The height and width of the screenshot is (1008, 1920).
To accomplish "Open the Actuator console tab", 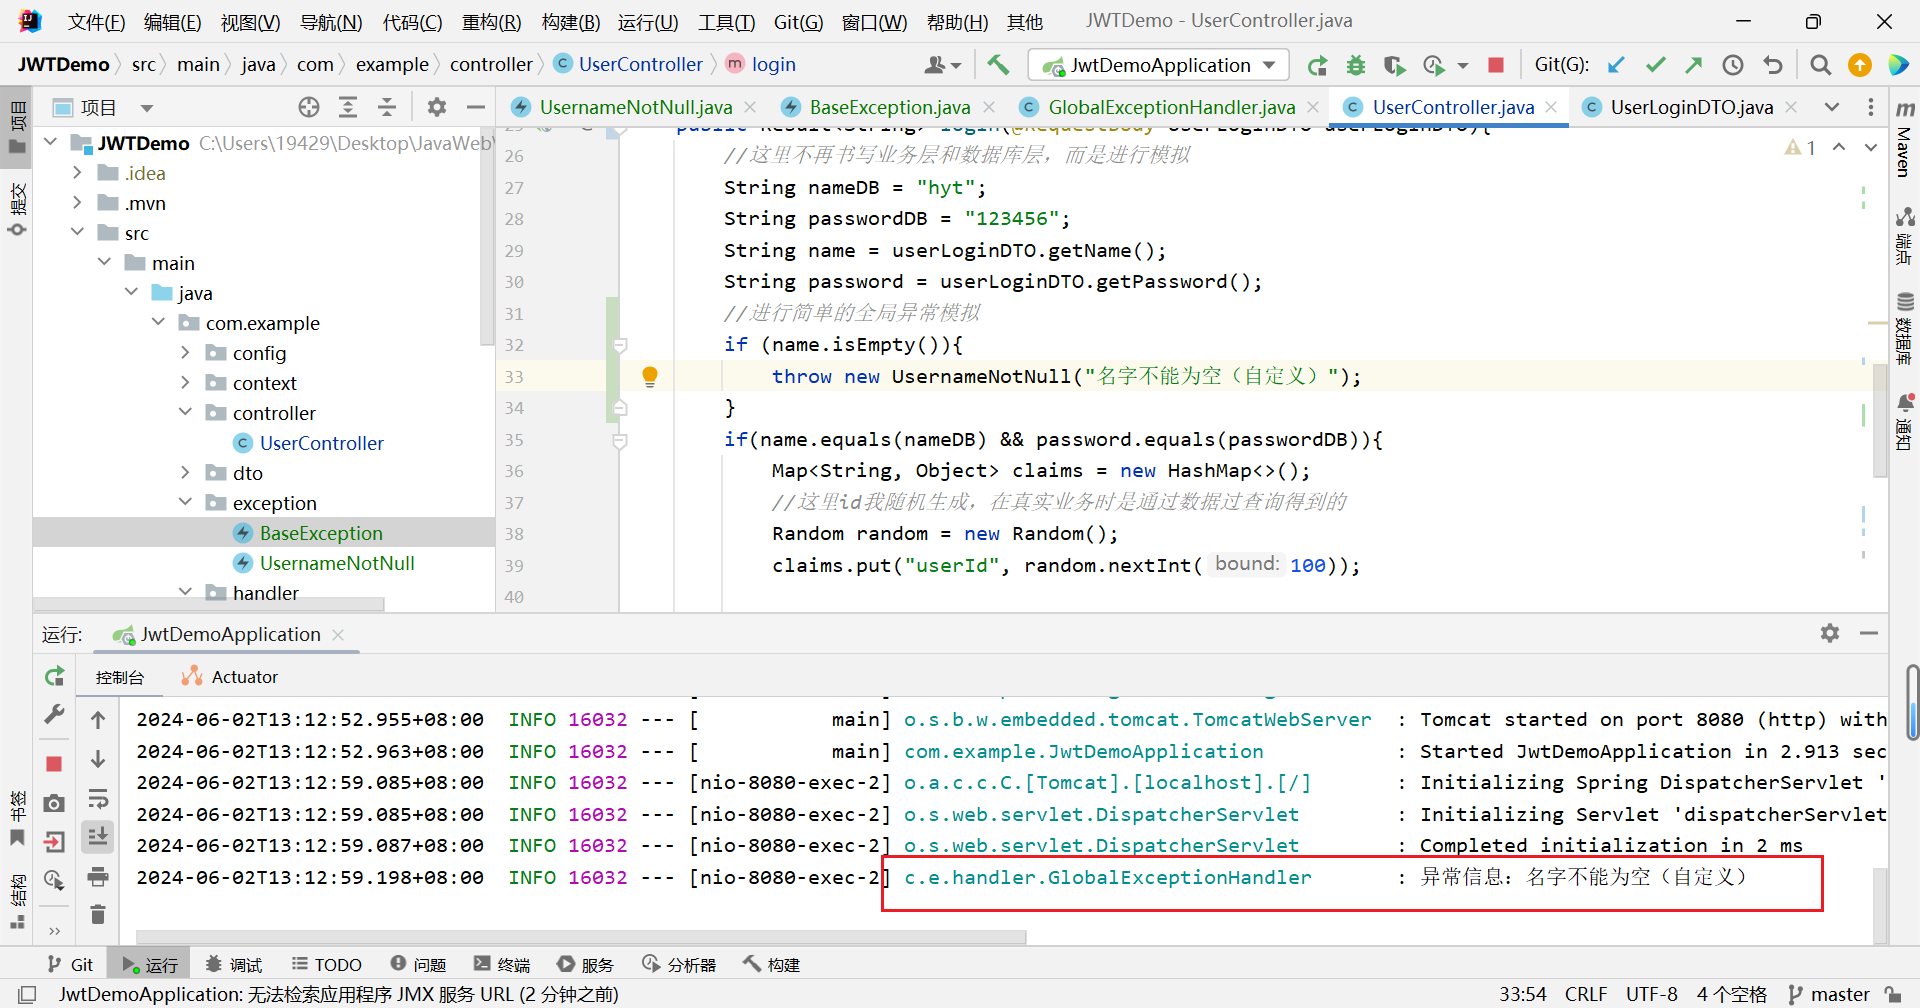I will point(242,676).
